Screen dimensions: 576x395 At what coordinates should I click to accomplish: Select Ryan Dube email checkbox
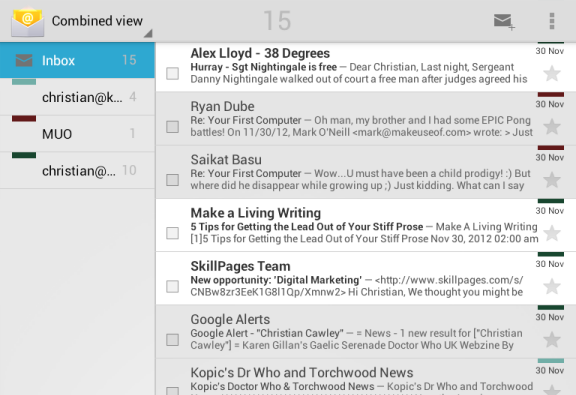(x=172, y=127)
